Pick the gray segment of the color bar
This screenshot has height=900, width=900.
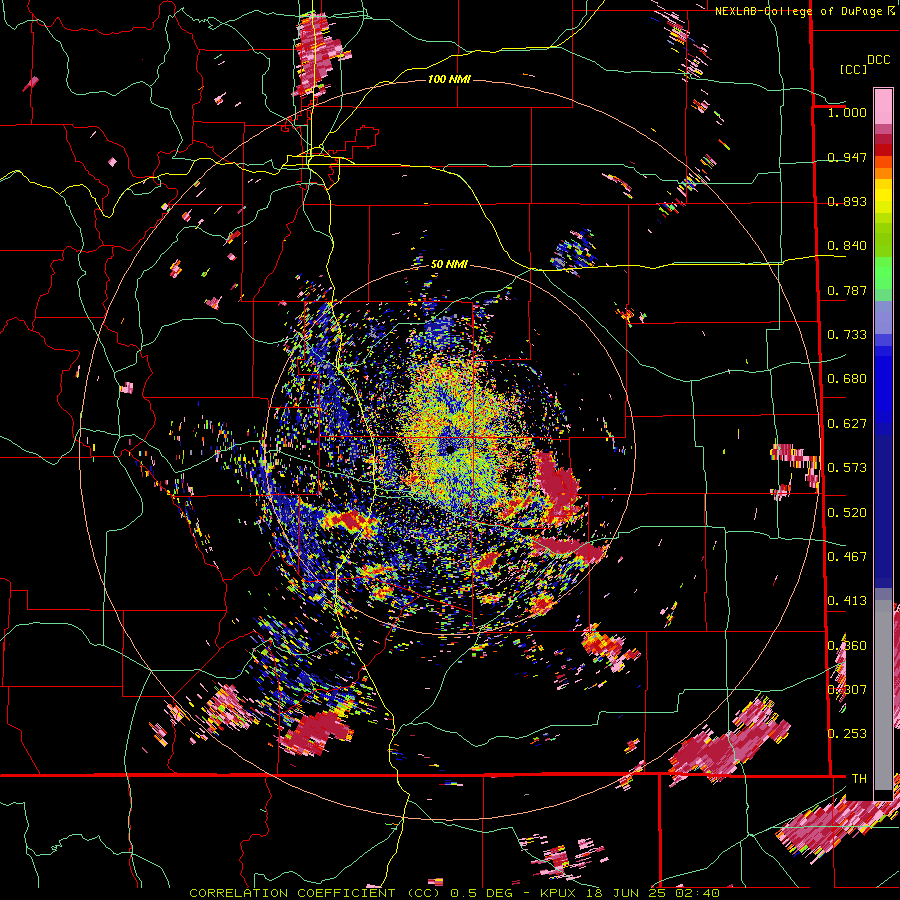883,695
